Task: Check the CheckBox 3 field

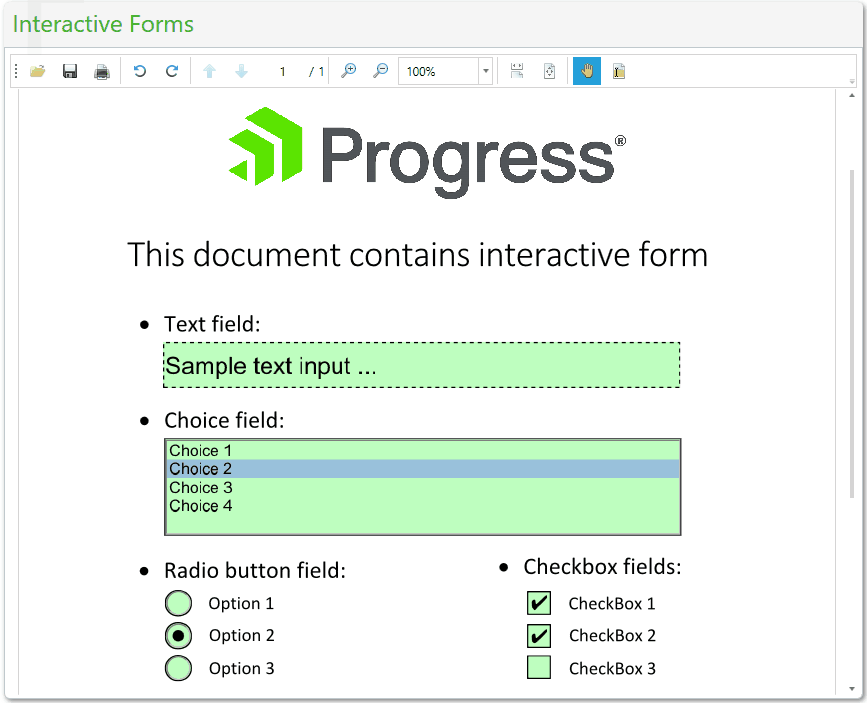Action: tap(538, 668)
